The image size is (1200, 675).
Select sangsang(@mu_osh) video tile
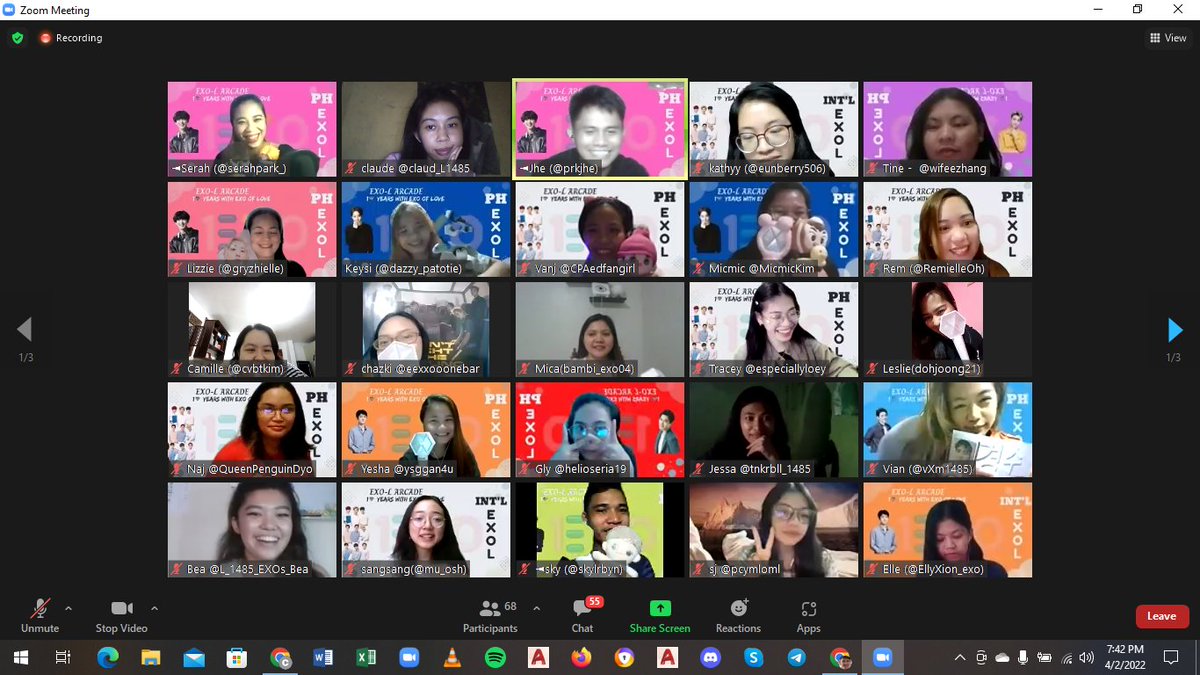pyautogui.click(x=426, y=529)
